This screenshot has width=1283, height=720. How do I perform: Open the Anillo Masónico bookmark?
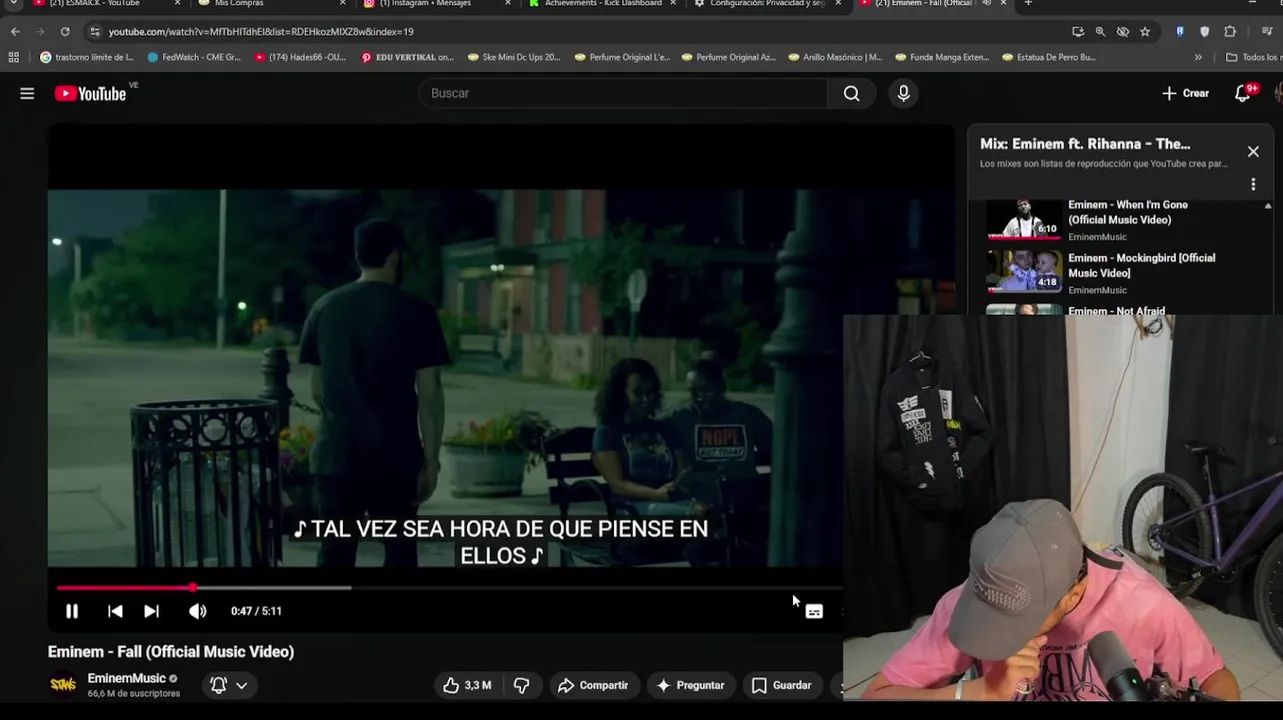[x=835, y=57]
